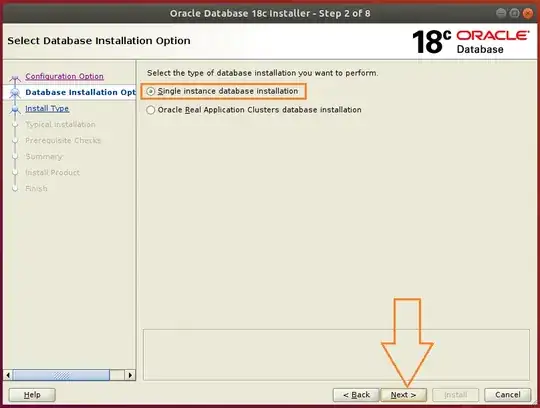Image resolution: width=540 pixels, height=408 pixels.
Task: Click the Prerequisite Checks step label
Action: click(x=63, y=140)
